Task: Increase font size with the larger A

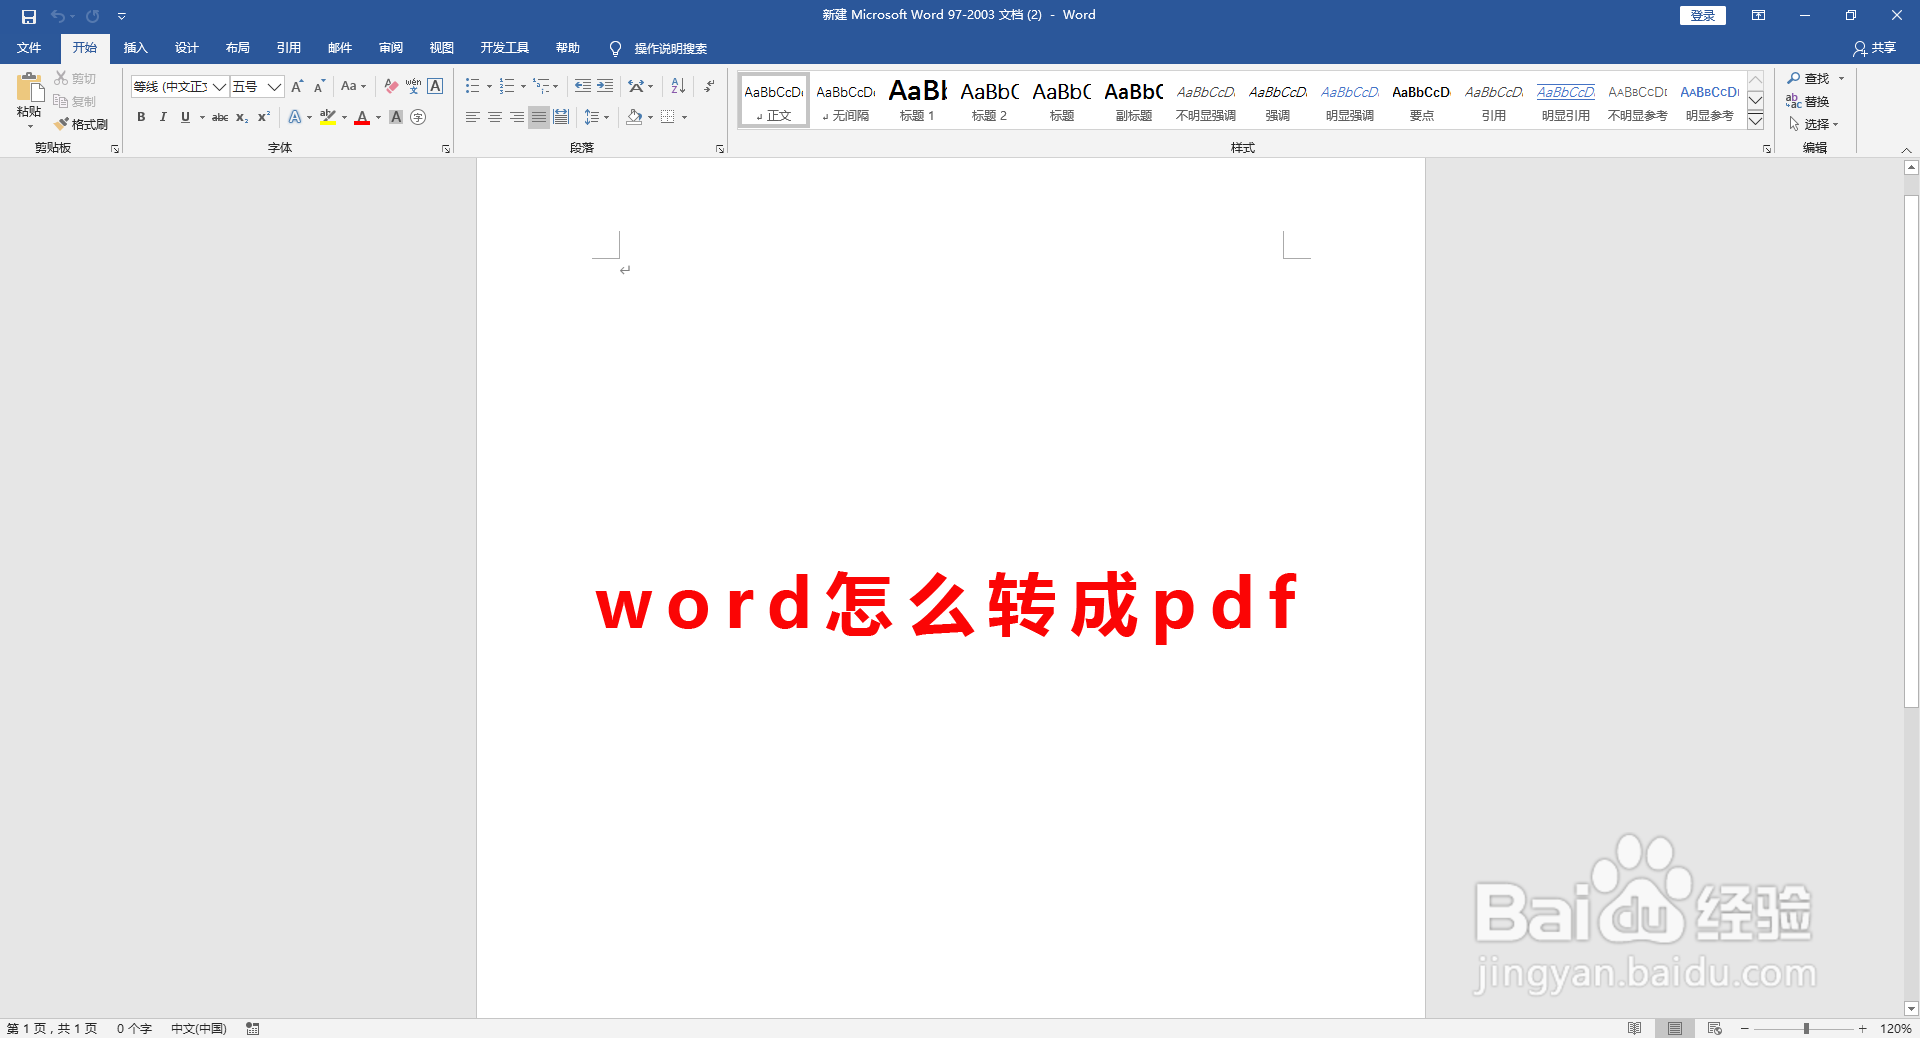Action: (x=297, y=86)
